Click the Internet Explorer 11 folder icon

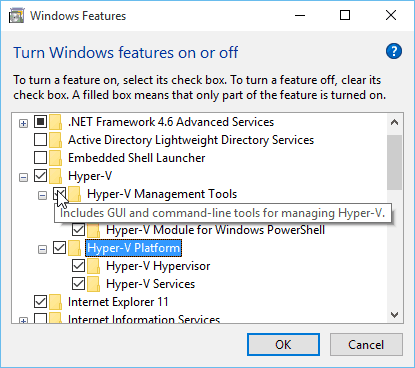click(56, 302)
